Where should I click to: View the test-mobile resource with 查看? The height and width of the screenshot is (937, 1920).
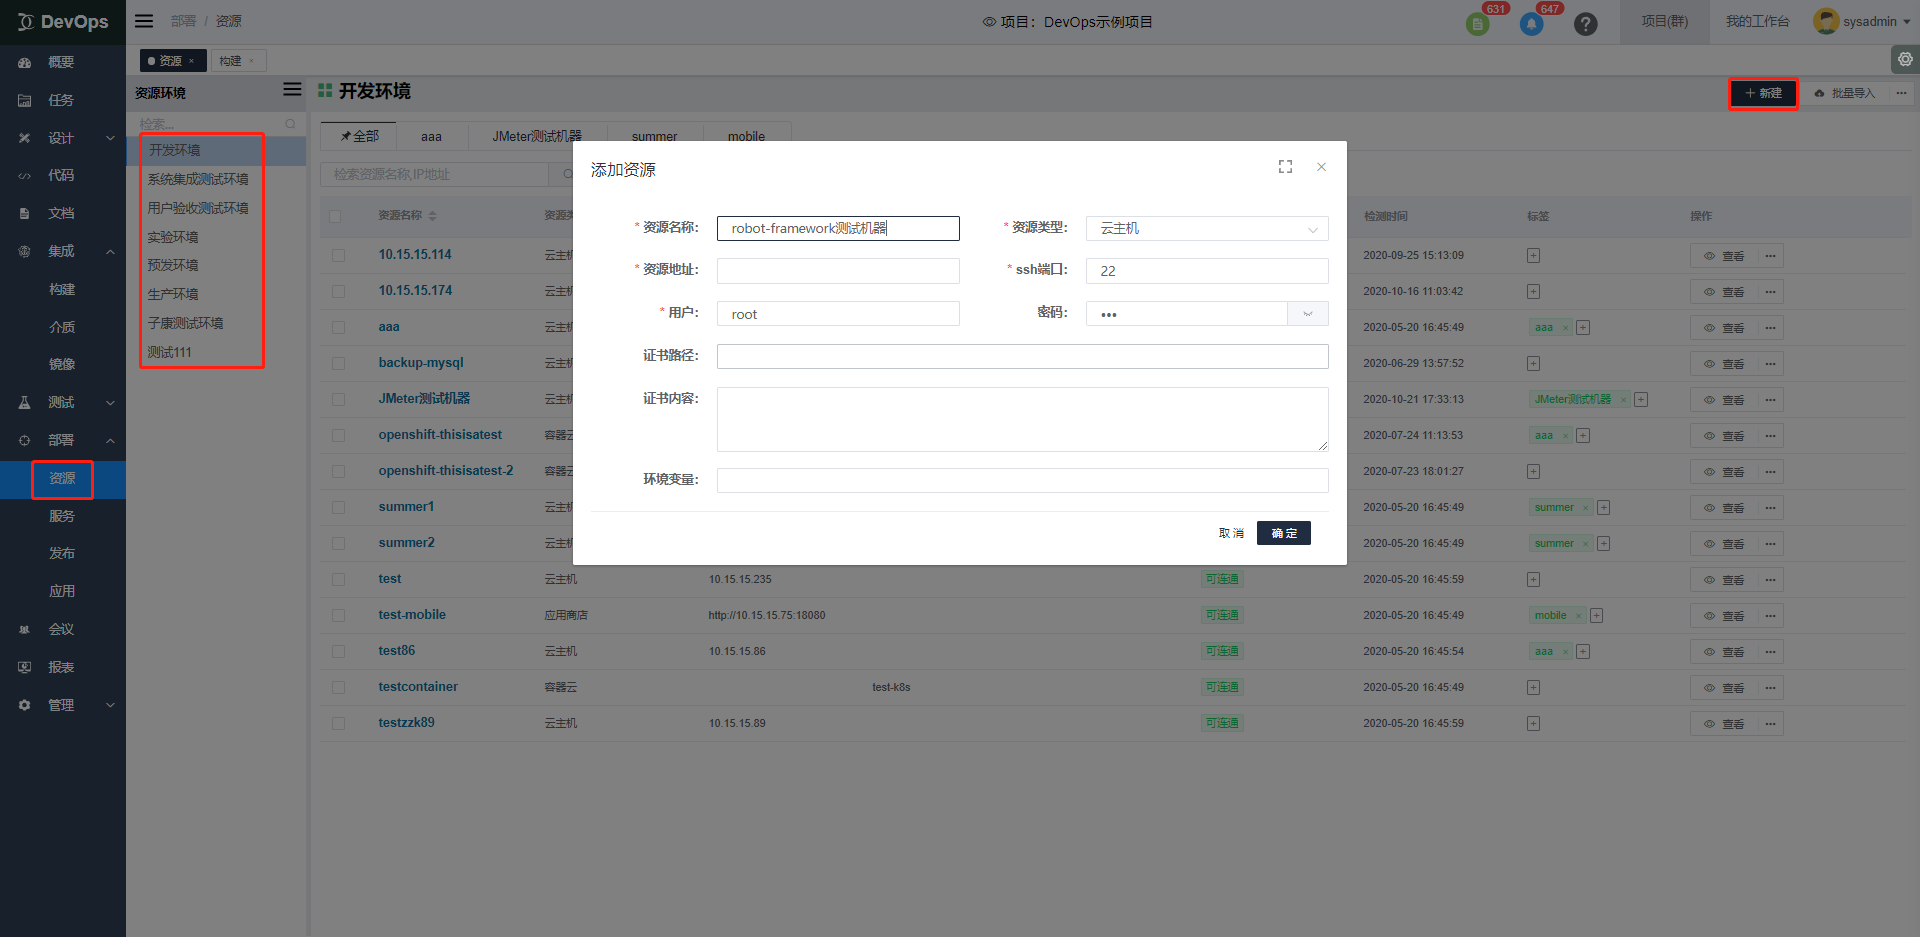(1724, 616)
